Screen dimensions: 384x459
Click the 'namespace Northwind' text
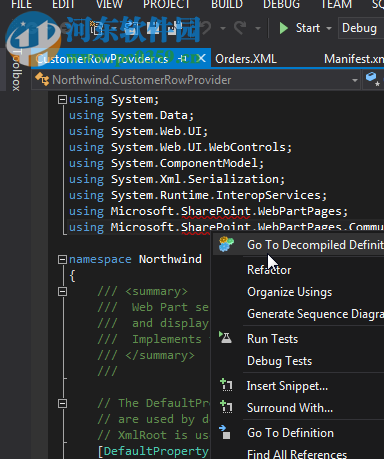(135, 259)
